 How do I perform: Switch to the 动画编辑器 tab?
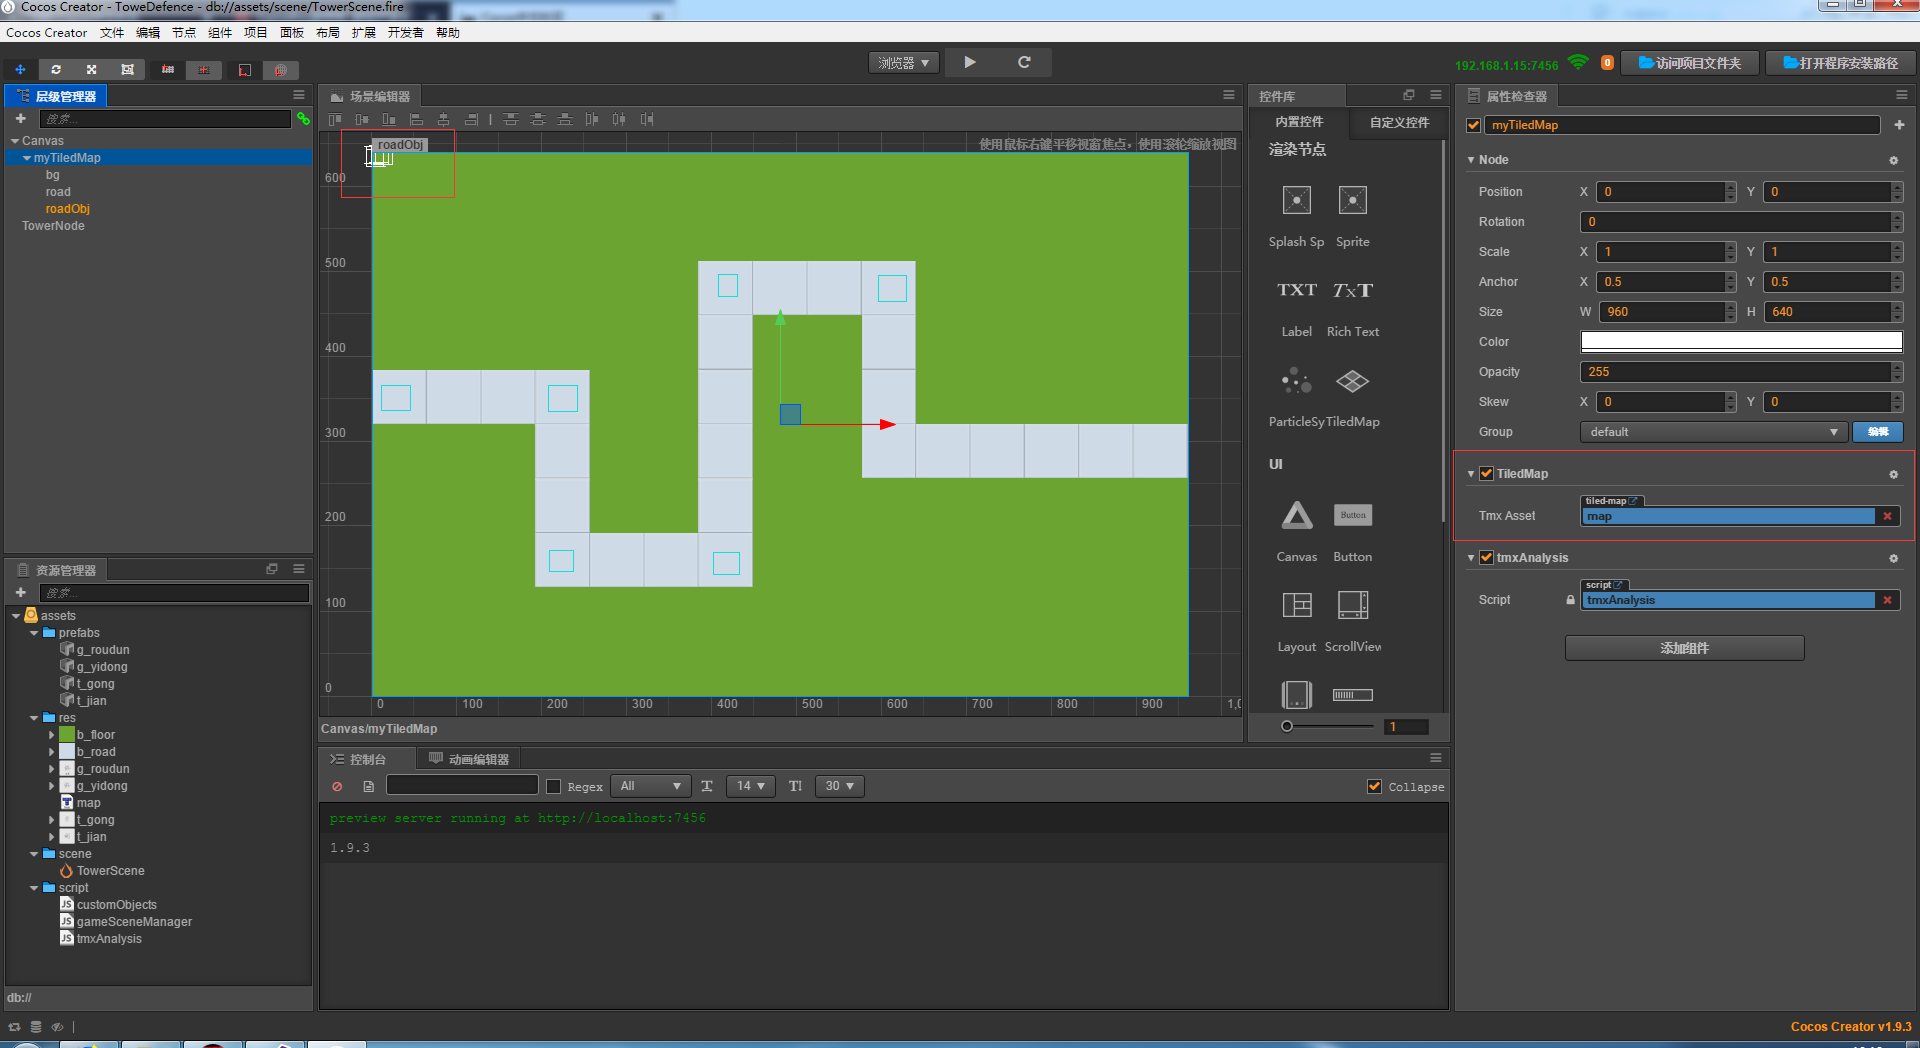[x=469, y=759]
